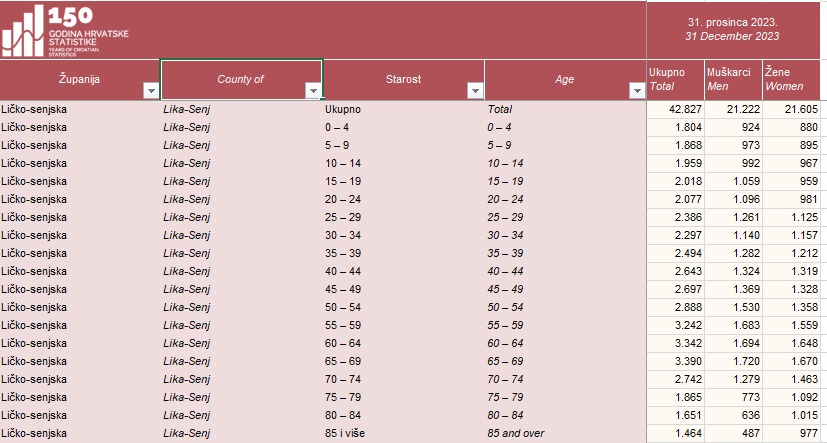Select total value 2.297

[x=676, y=235]
